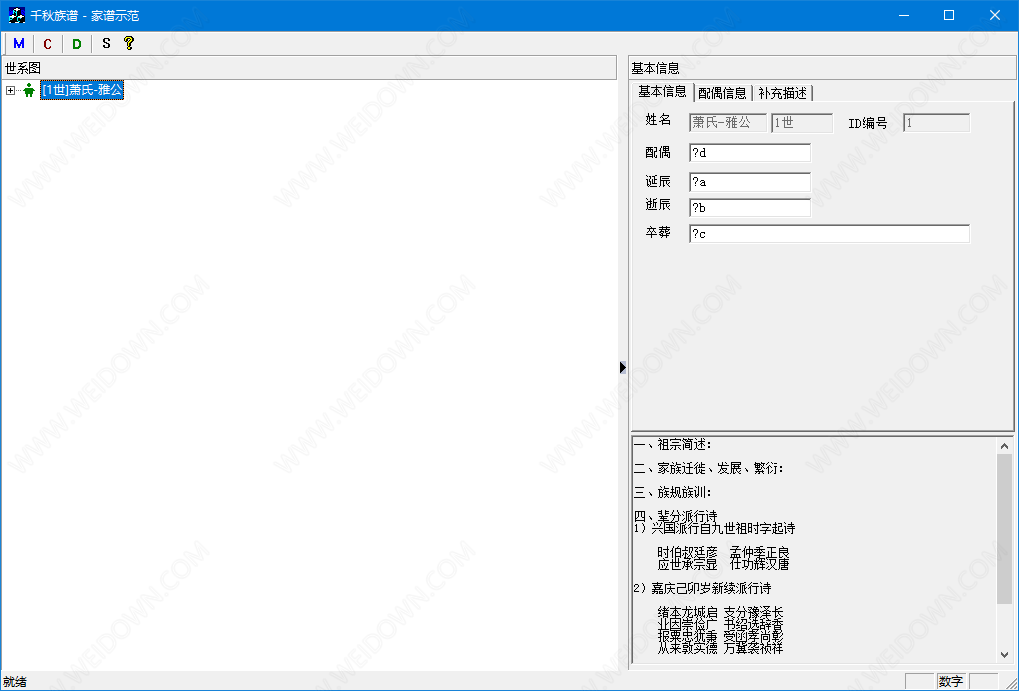1019x691 pixels.
Task: Click the green person icon in the tree
Action: pos(29,90)
